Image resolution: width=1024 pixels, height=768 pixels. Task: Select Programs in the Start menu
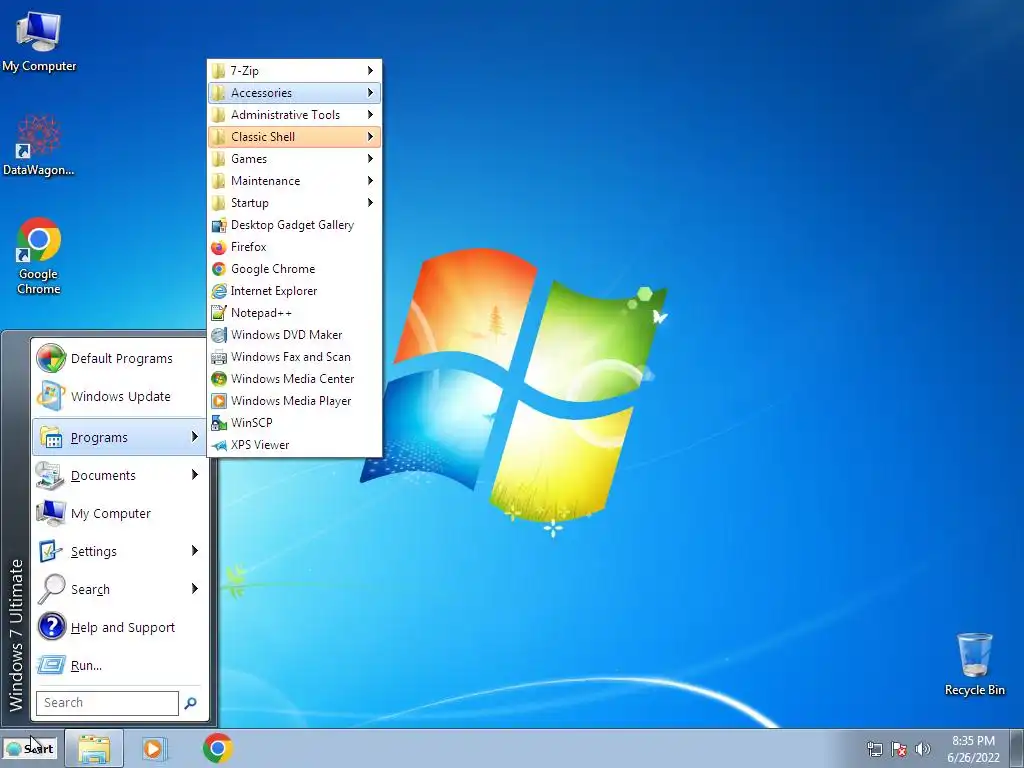120,437
